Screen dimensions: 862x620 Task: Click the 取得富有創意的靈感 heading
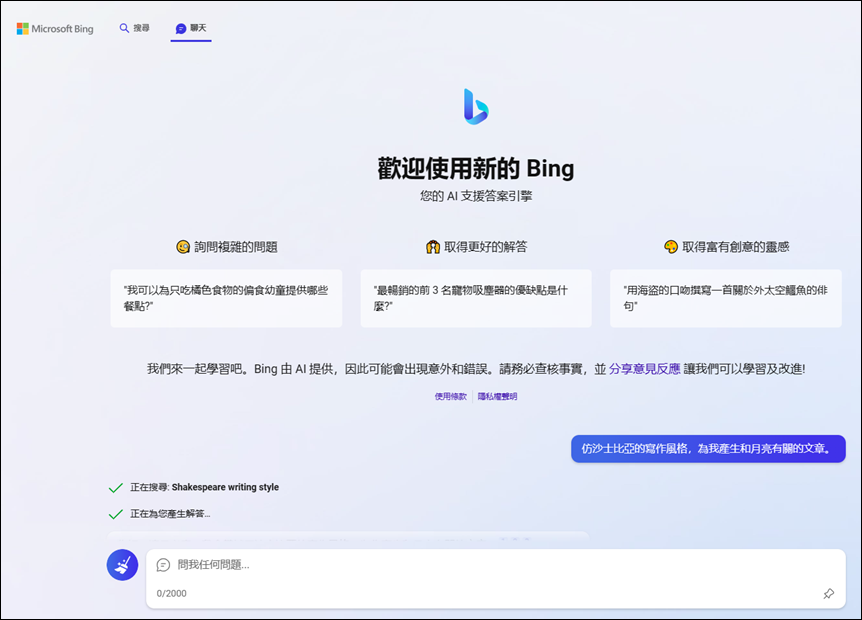736,247
